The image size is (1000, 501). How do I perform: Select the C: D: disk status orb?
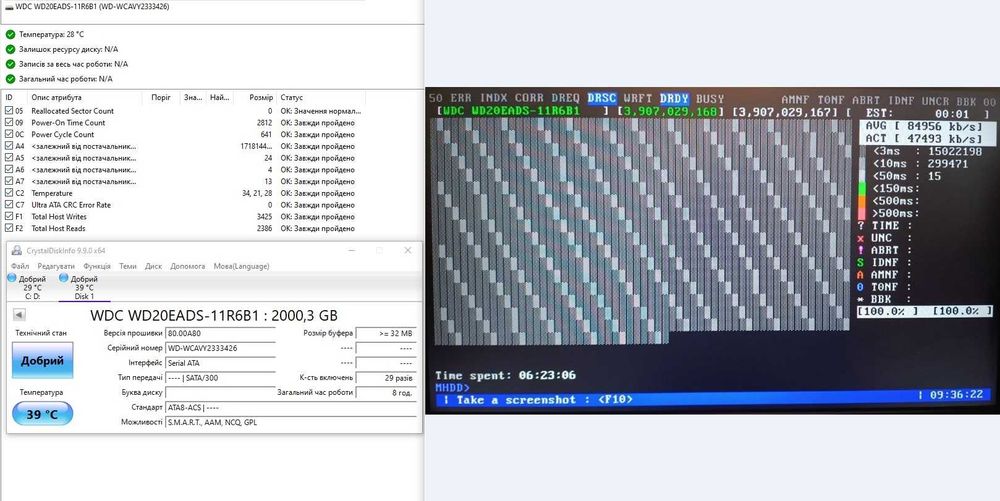(x=11, y=278)
